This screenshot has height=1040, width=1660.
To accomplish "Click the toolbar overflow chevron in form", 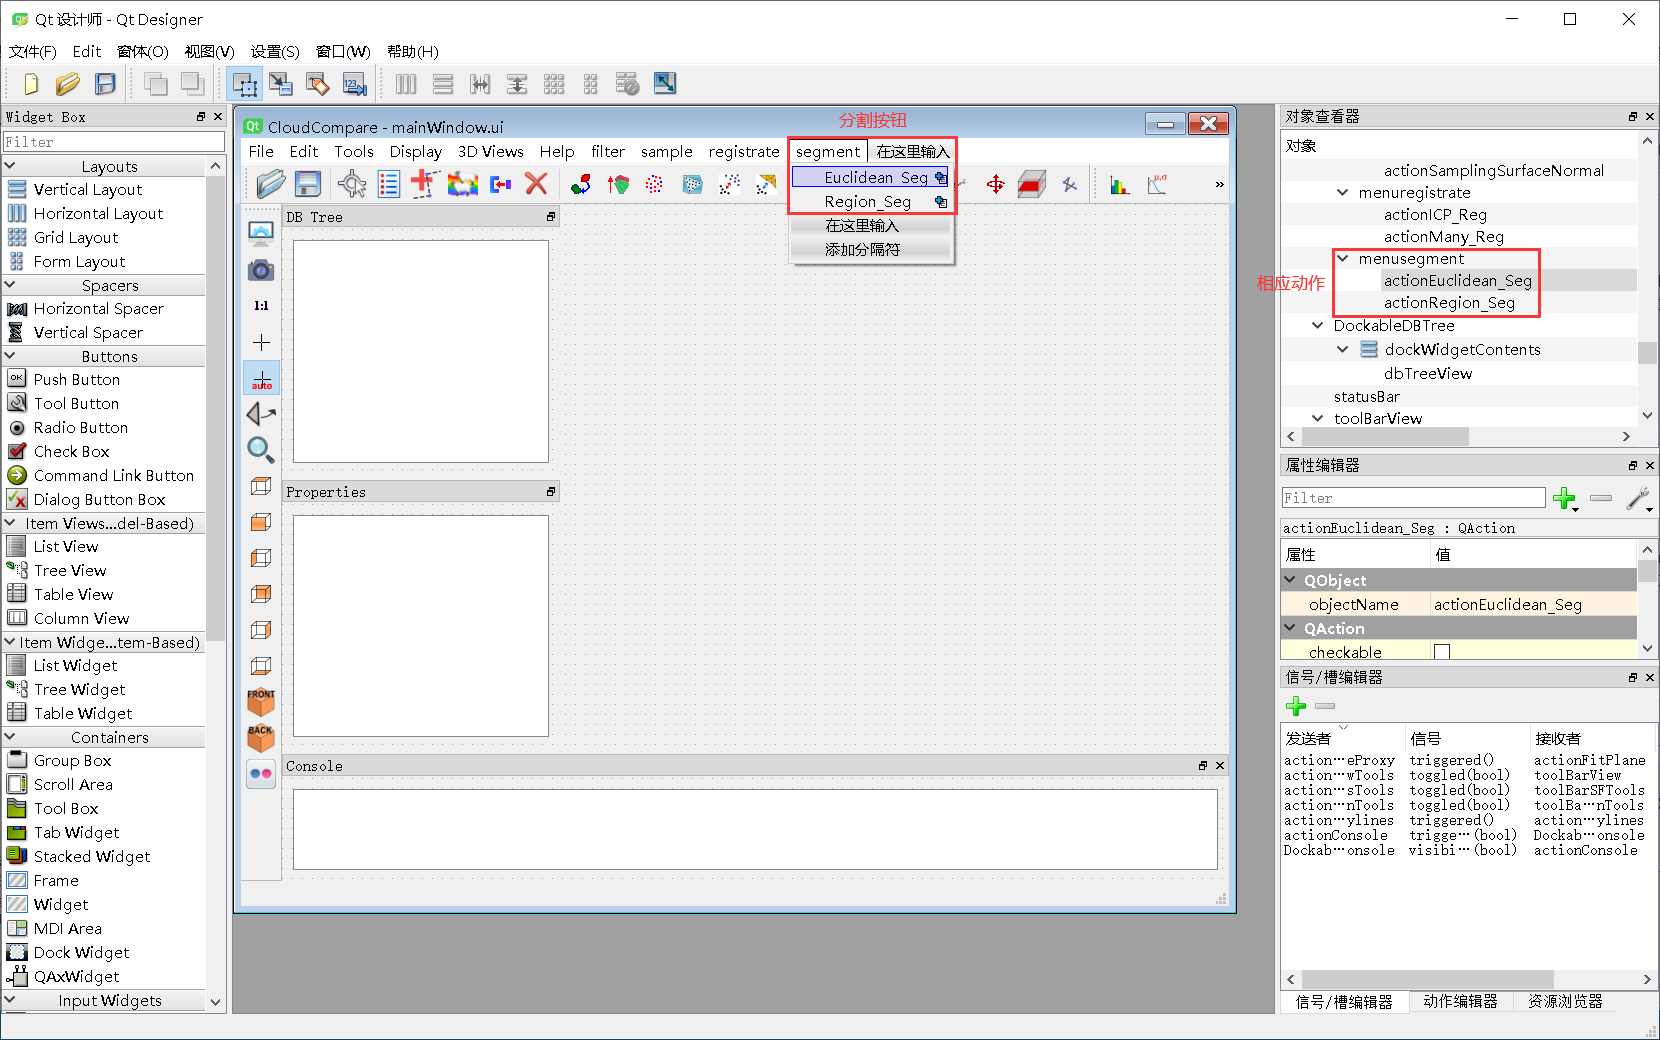I will click(x=1219, y=184).
